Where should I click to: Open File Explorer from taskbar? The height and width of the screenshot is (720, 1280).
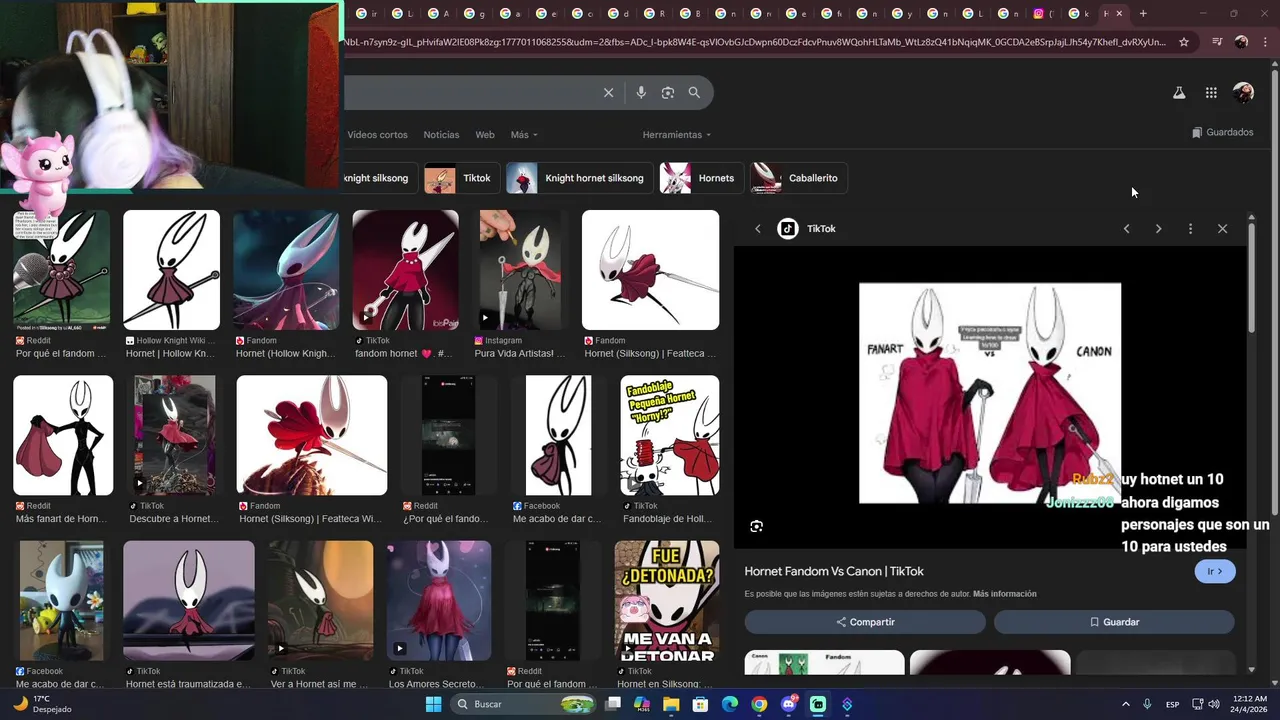tap(671, 704)
